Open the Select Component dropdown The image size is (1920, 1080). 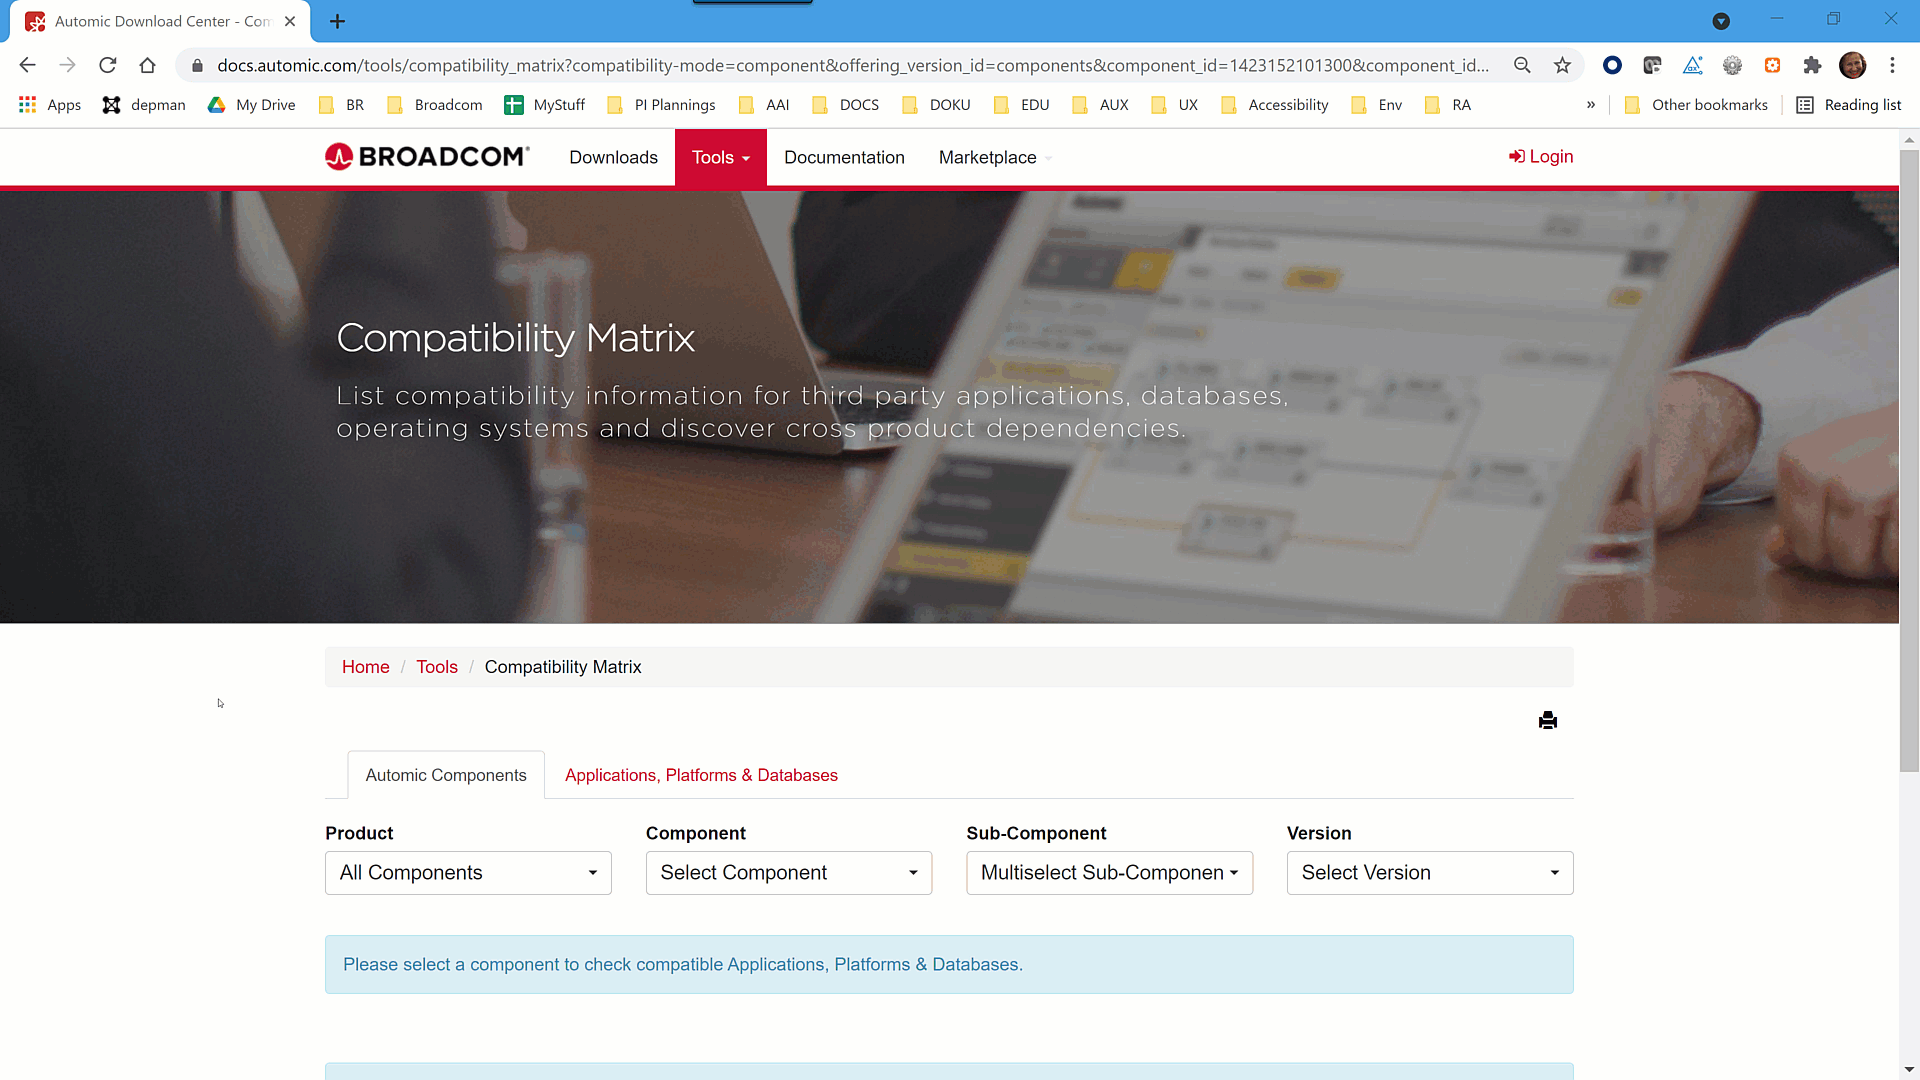(788, 872)
